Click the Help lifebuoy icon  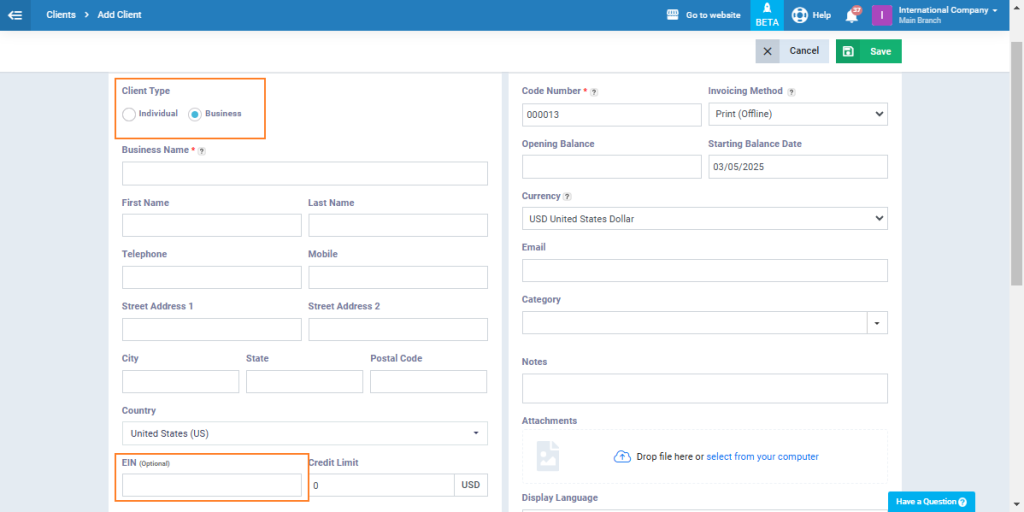799,15
